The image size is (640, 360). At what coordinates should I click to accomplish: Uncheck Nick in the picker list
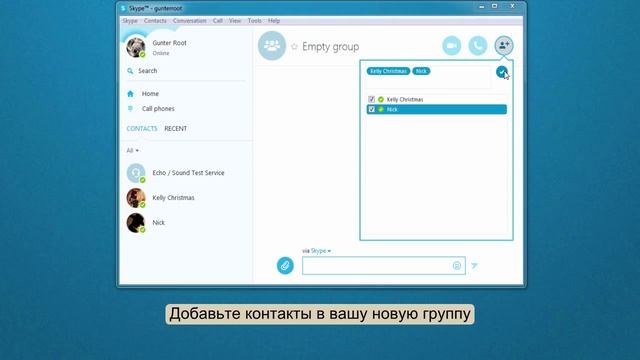[x=371, y=109]
